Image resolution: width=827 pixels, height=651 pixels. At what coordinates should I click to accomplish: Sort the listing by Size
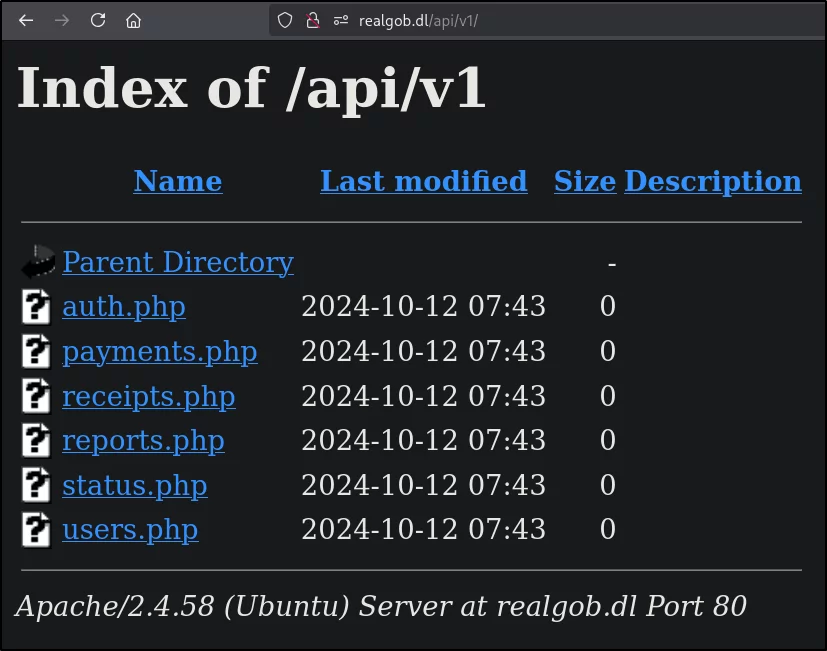[585, 181]
